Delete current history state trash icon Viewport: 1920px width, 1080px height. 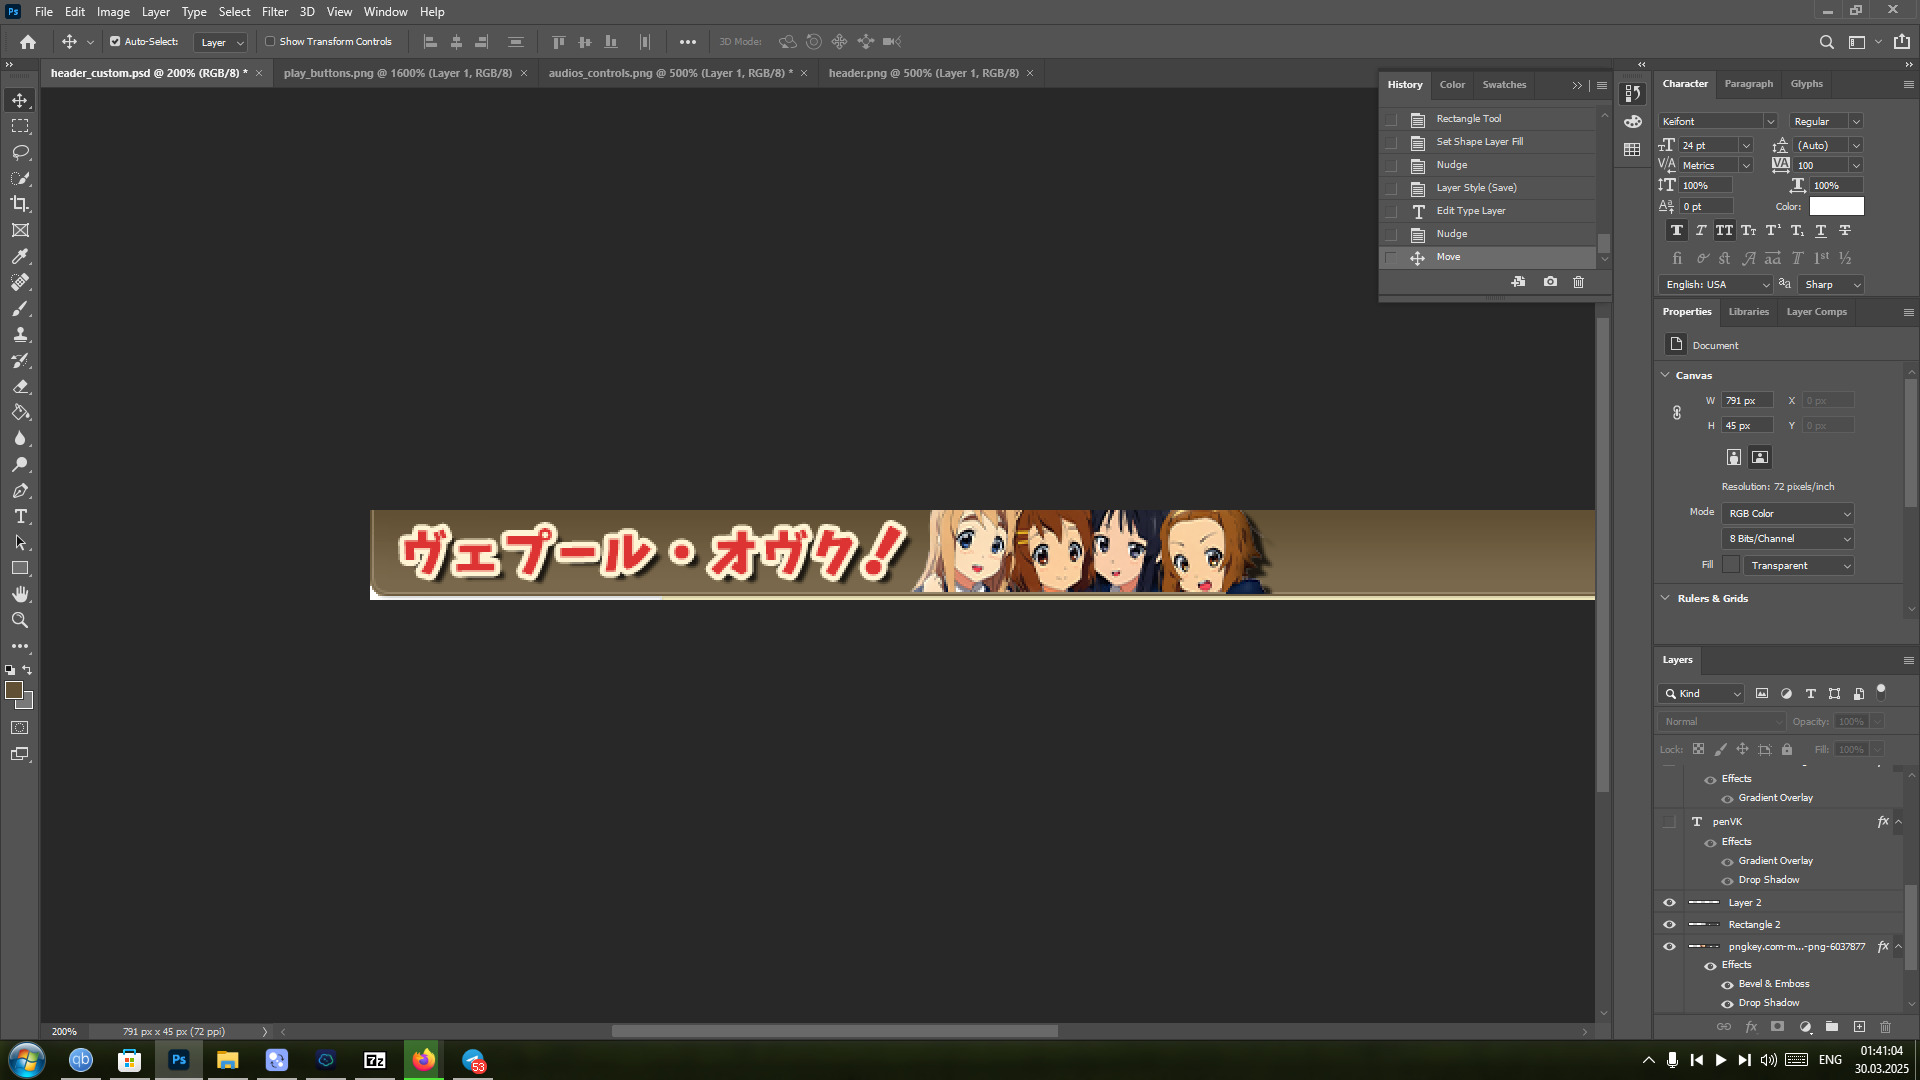point(1578,282)
